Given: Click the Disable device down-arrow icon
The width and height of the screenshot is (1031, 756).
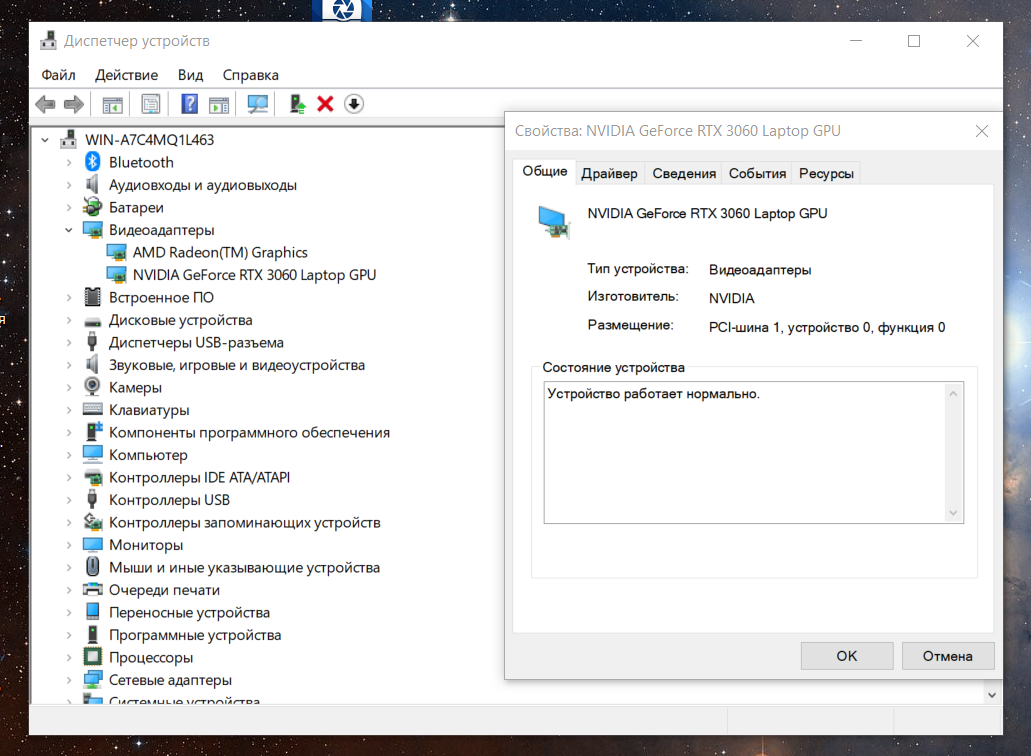Looking at the screenshot, I should (x=354, y=104).
